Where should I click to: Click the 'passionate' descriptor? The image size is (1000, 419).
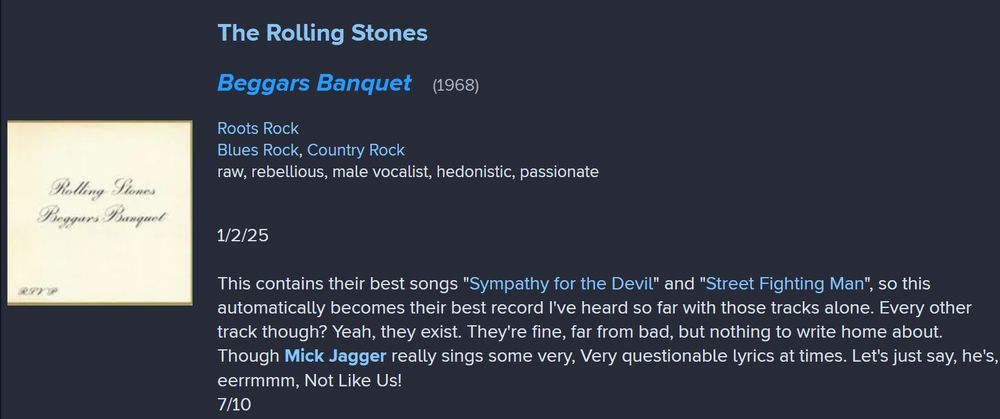click(559, 172)
